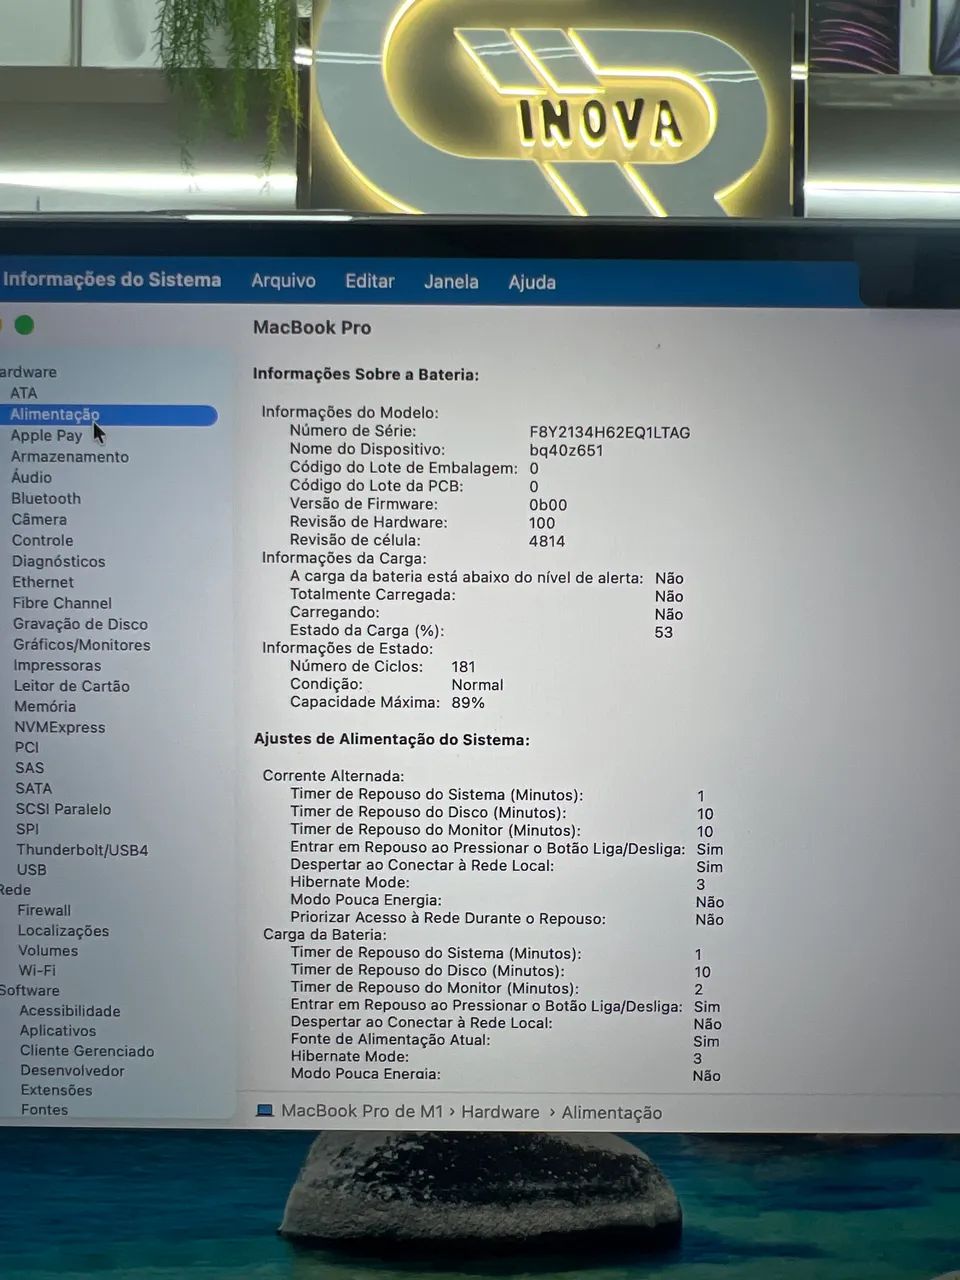The width and height of the screenshot is (960, 1280).
Task: Open the Janela menu
Action: tap(451, 282)
